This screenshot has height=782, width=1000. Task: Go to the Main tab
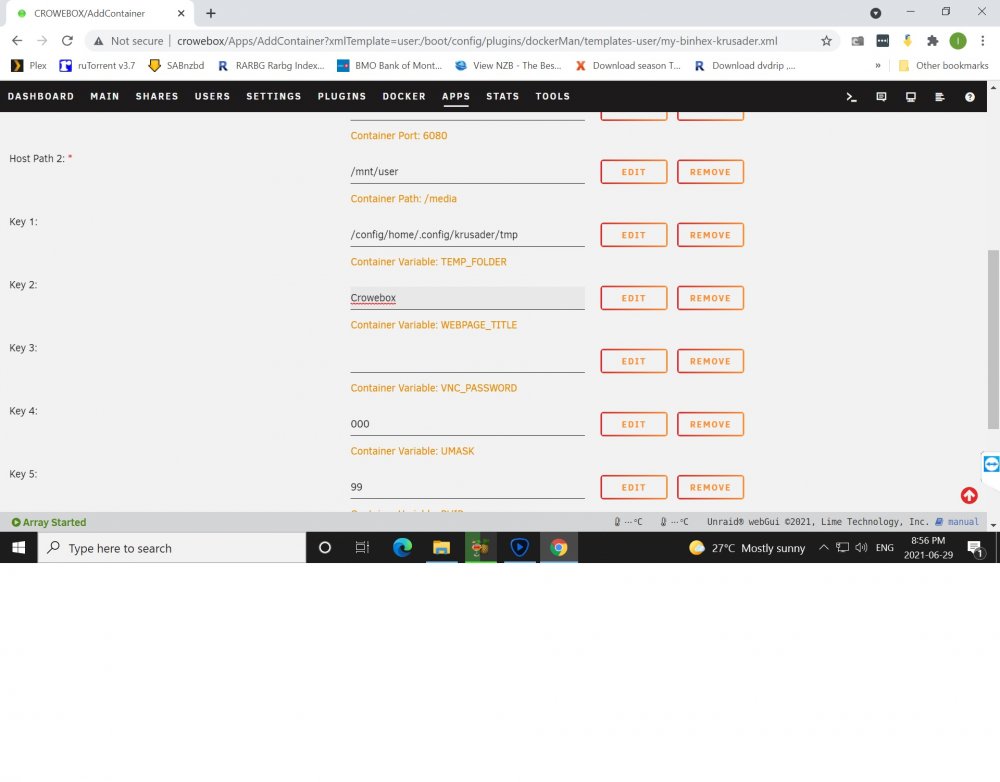coord(105,96)
